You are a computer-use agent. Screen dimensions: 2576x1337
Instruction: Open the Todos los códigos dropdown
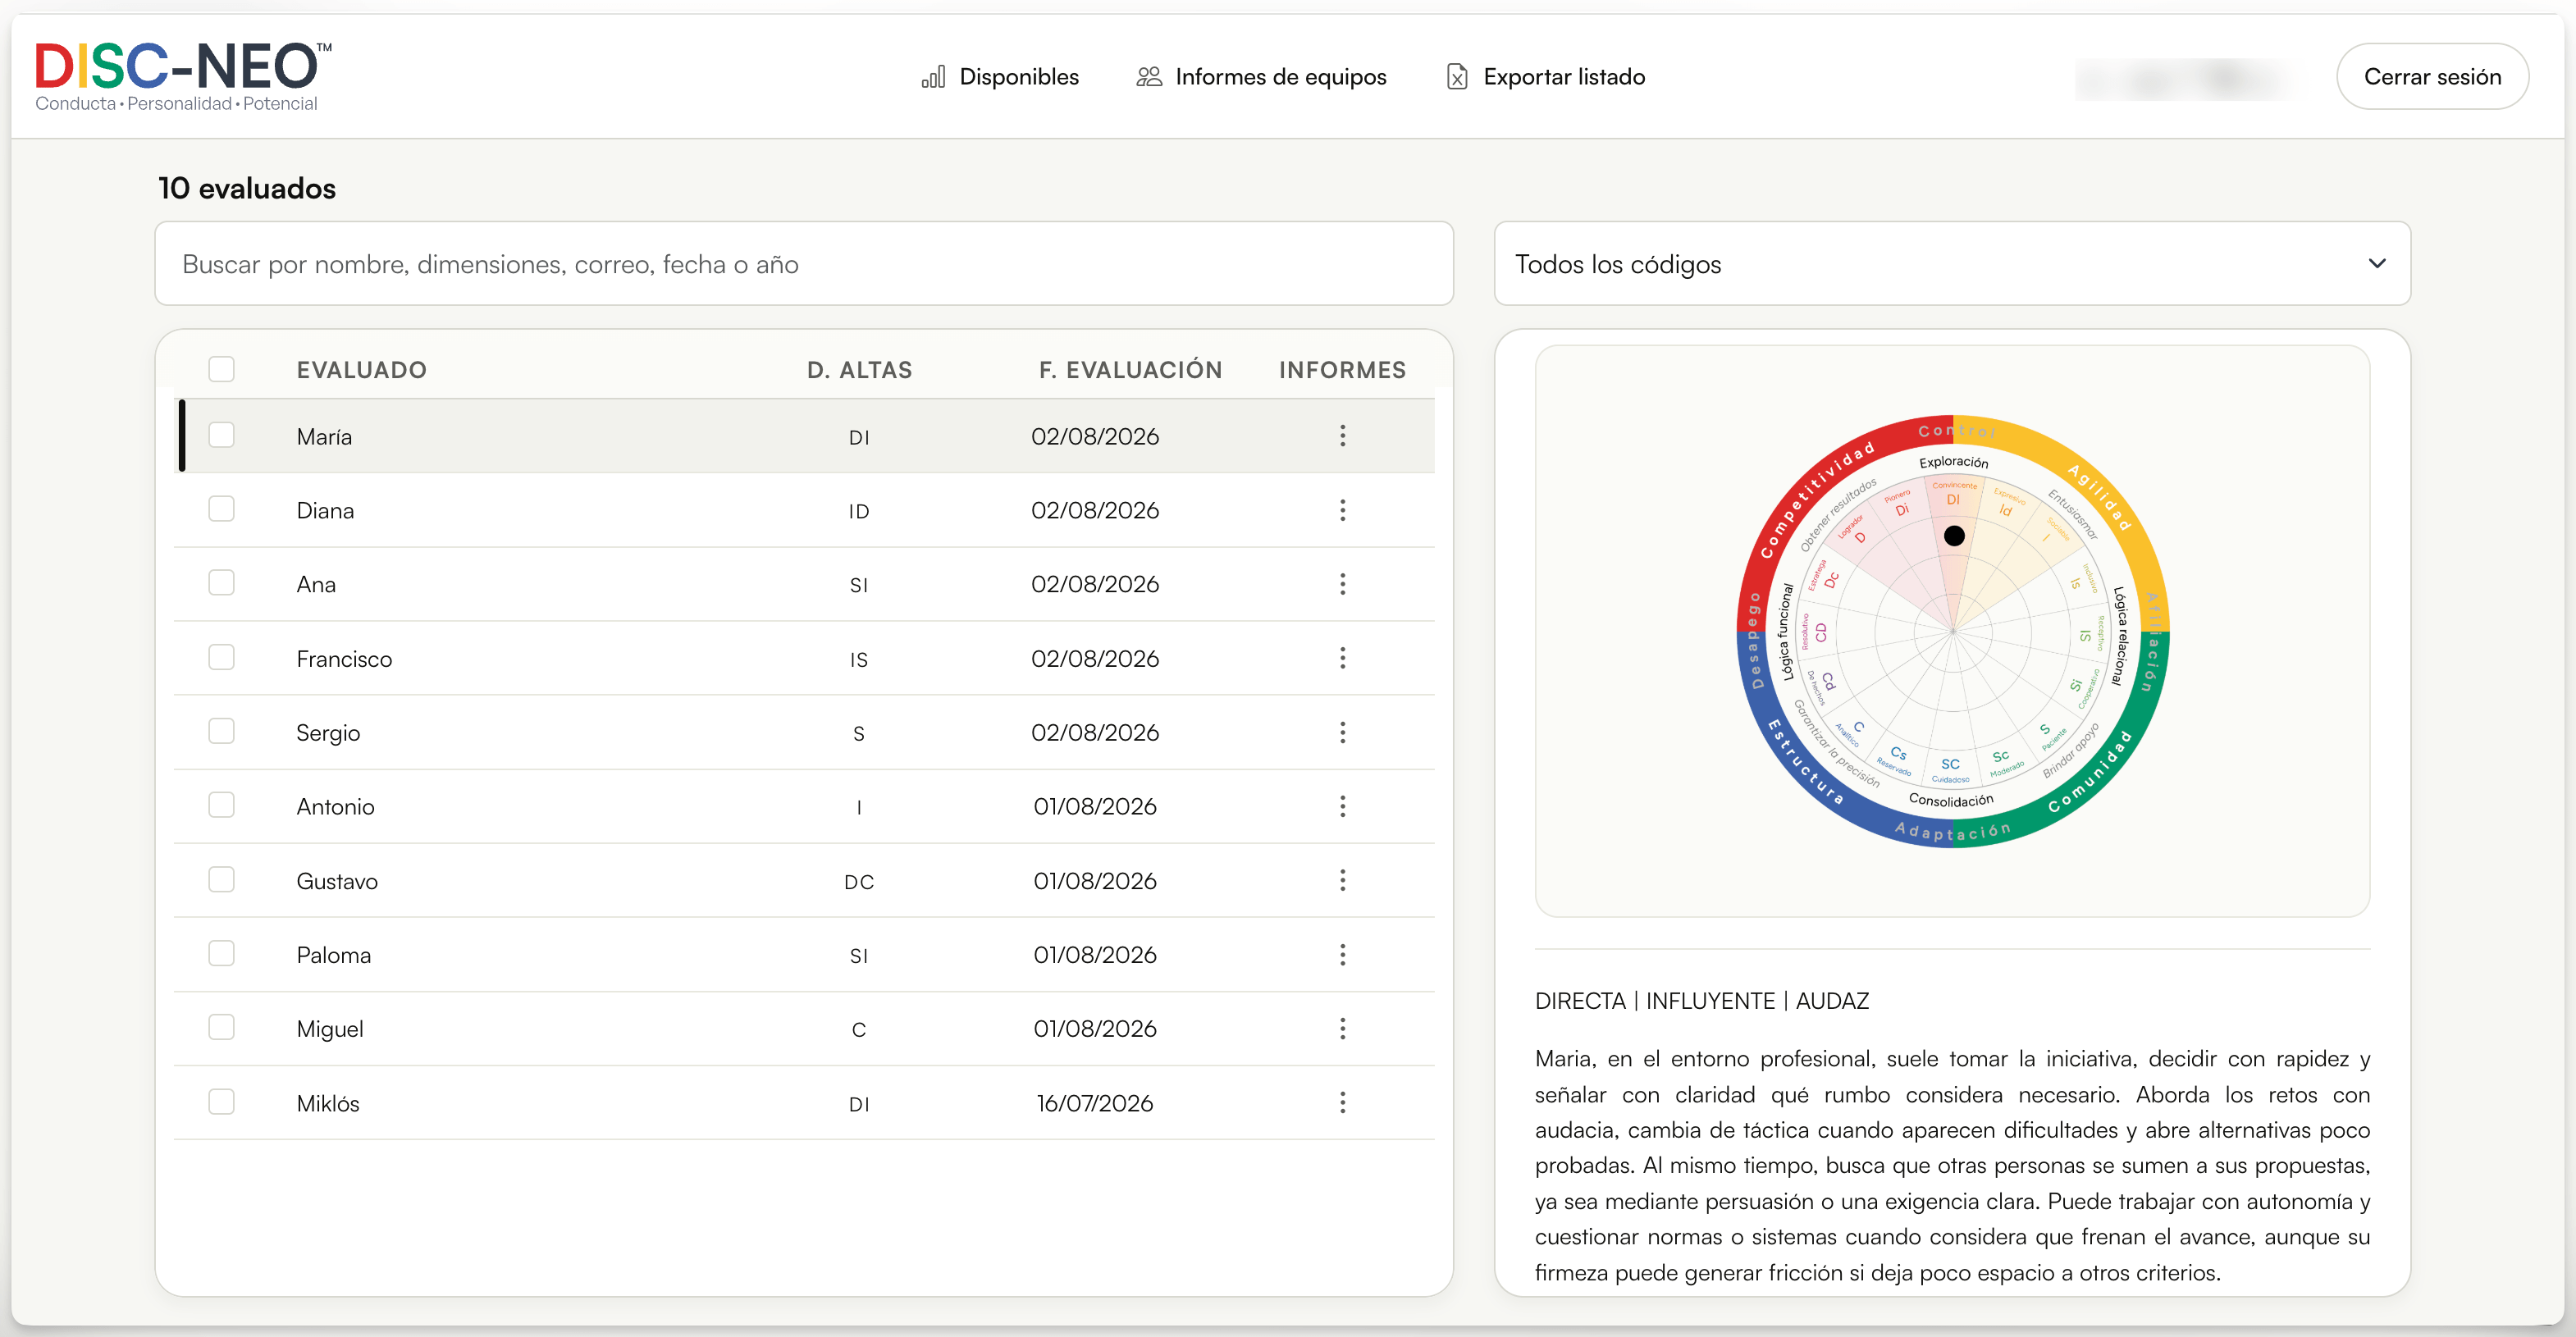pos(1951,264)
